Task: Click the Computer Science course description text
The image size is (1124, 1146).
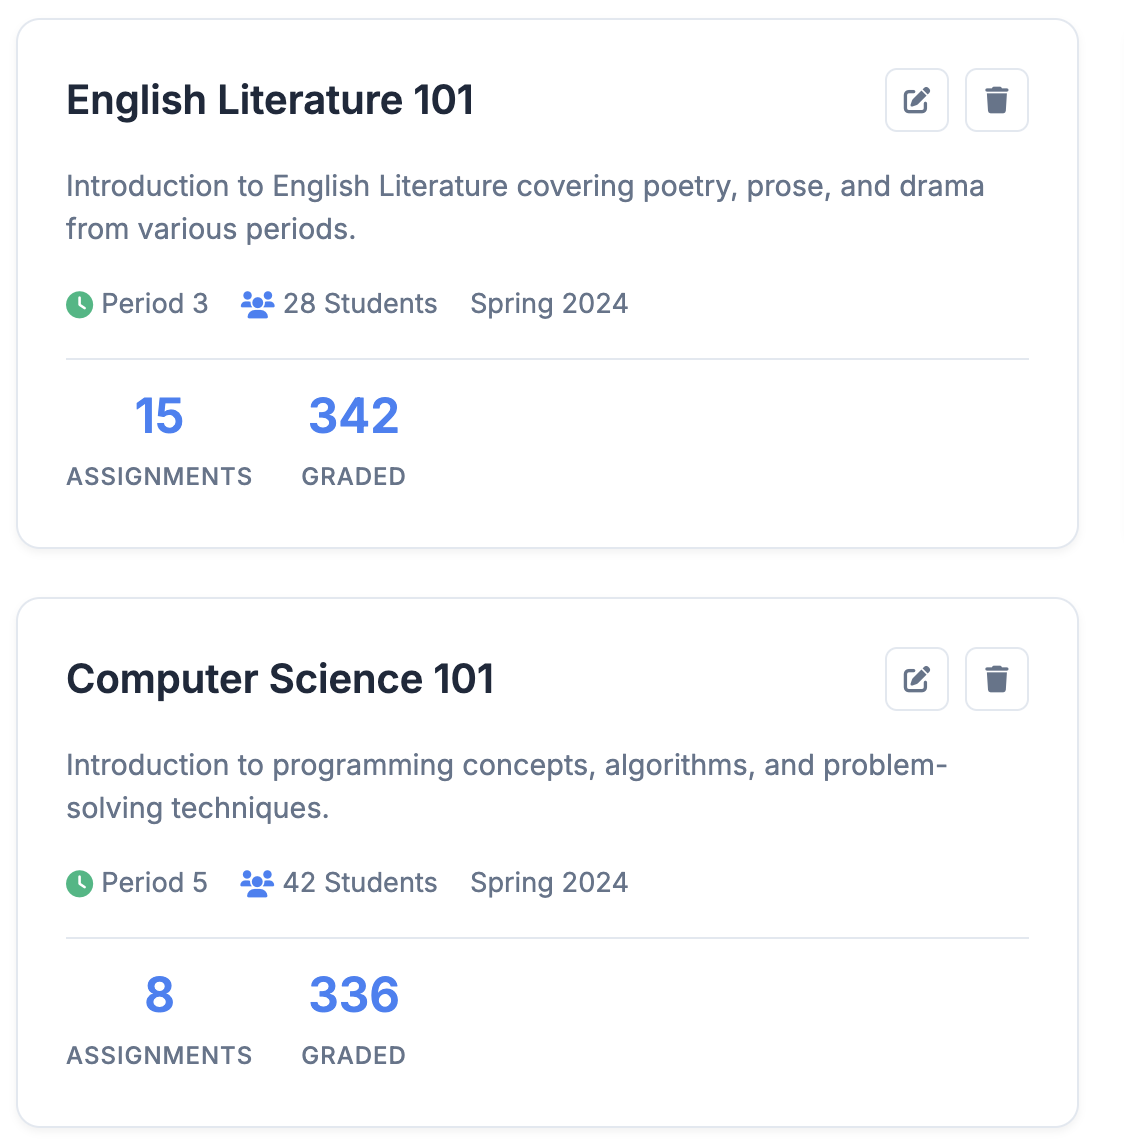Action: click(x=506, y=786)
